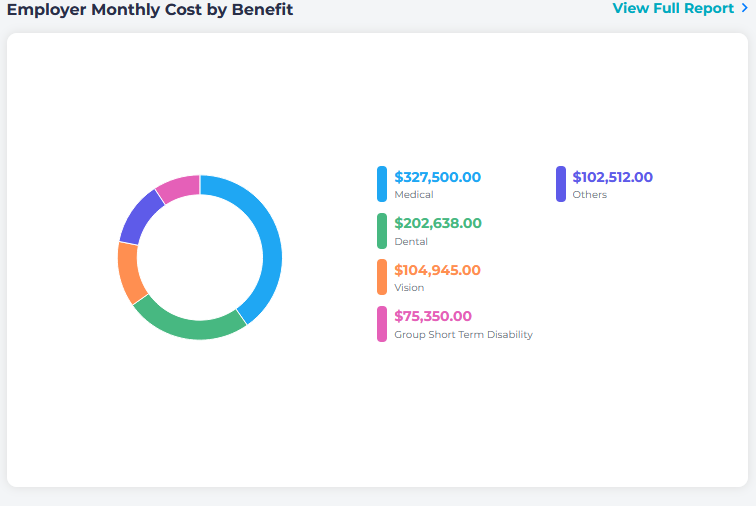Click the blue Medical legend swatch

pyautogui.click(x=382, y=184)
